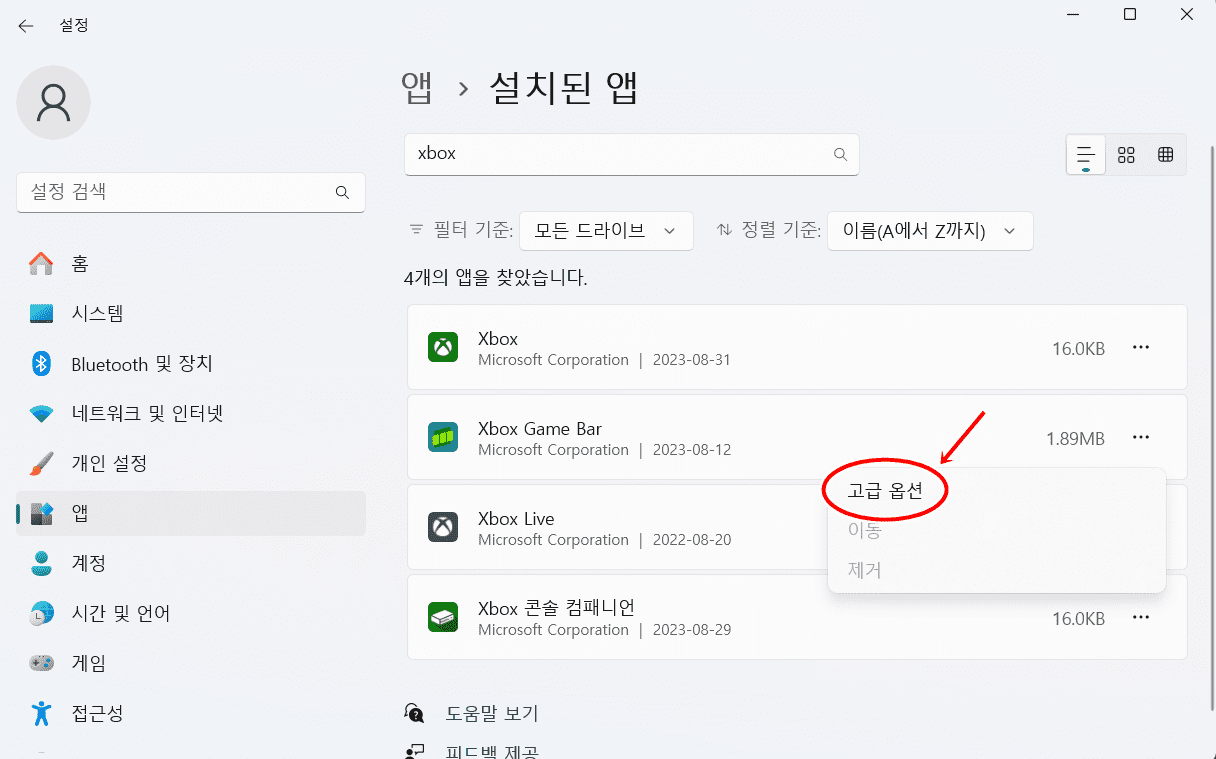Click the Xbox app icon
Screen dimensions: 1216x759
pyautogui.click(x=443, y=348)
